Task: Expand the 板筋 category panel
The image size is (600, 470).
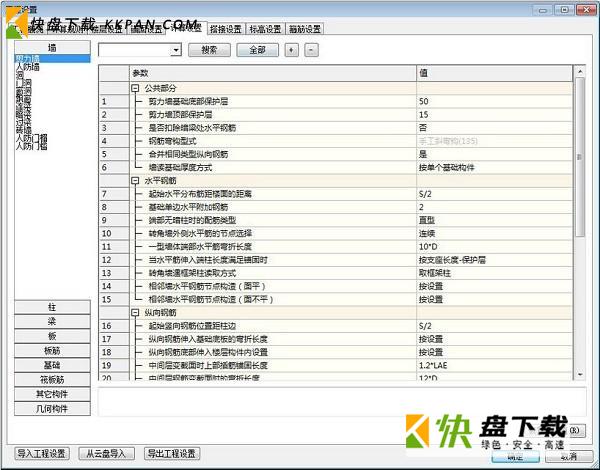Action: pyautogui.click(x=52, y=351)
